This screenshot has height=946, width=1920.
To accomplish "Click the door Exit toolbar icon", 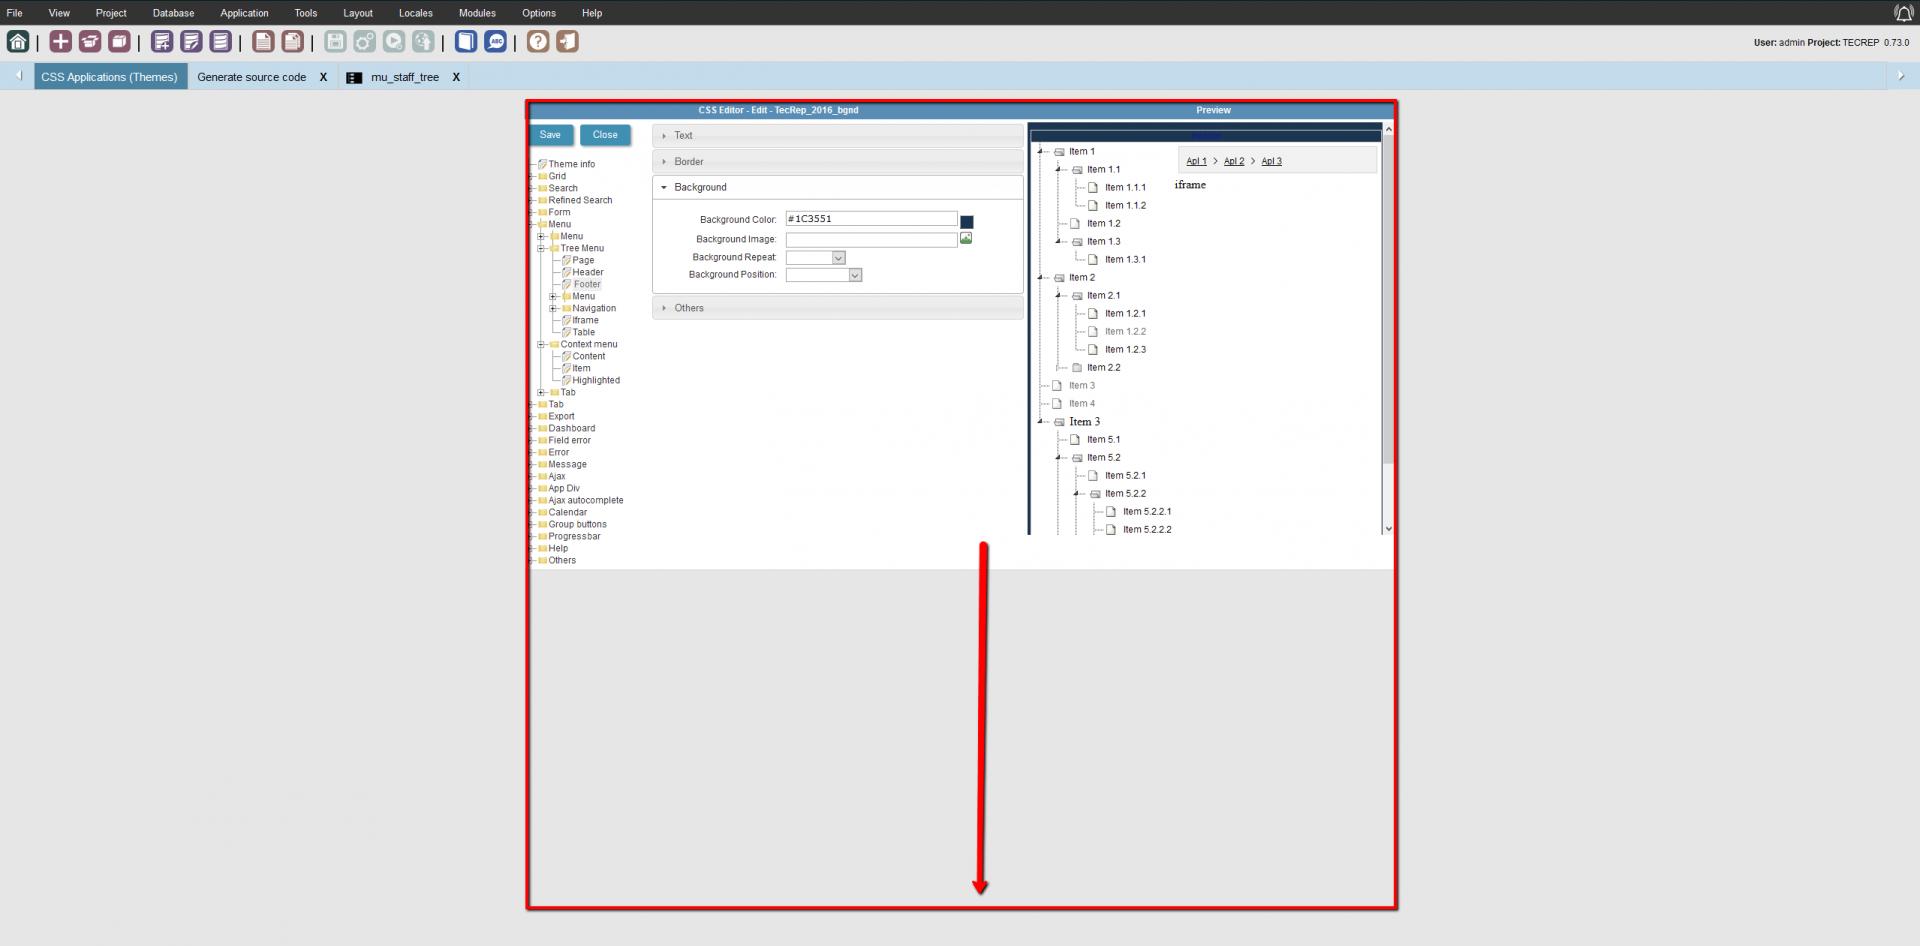I will [x=567, y=41].
